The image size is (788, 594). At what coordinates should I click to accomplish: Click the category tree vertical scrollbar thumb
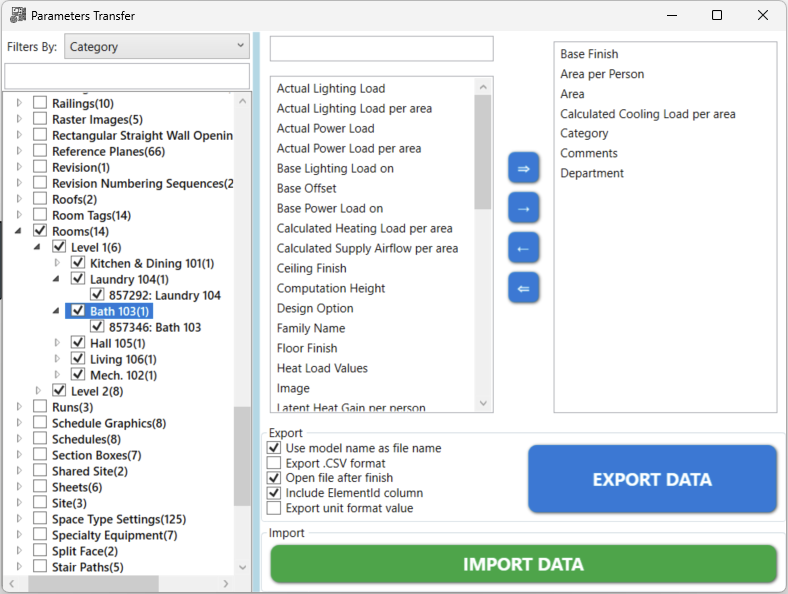pyautogui.click(x=242, y=456)
